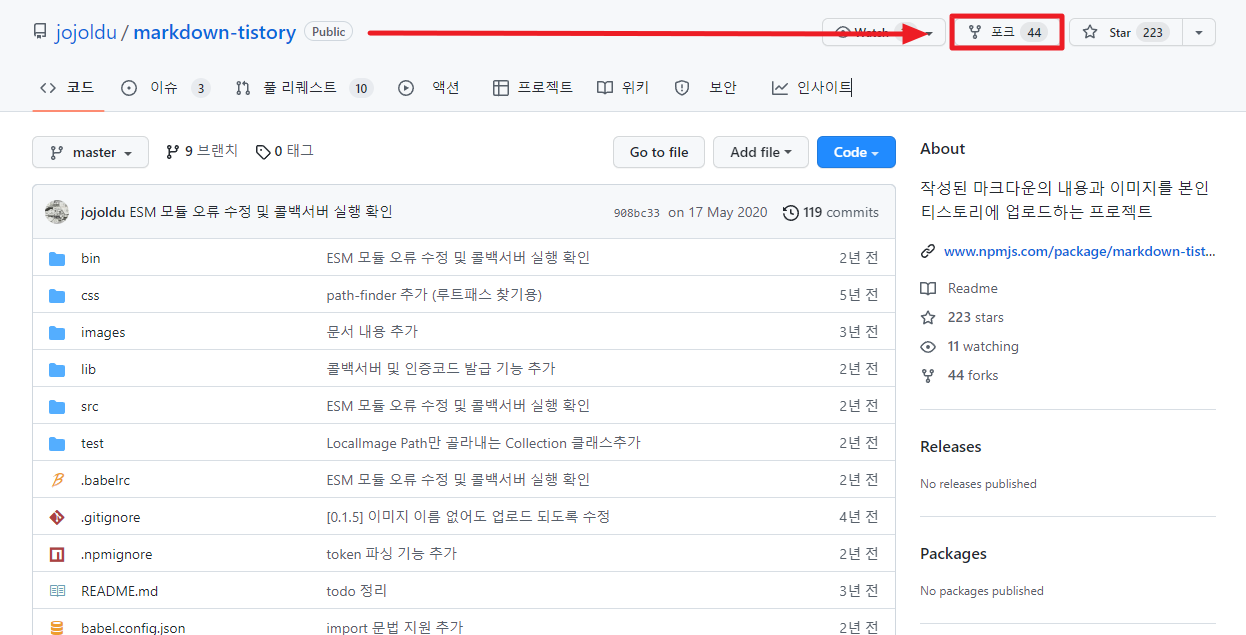This screenshot has height=635, width=1246.
Task: Click the repository book icon beside jojoldu
Action: pyautogui.click(x=39, y=32)
